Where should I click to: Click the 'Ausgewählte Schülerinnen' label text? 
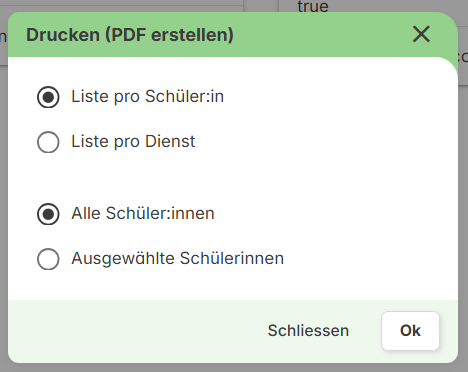(177, 259)
